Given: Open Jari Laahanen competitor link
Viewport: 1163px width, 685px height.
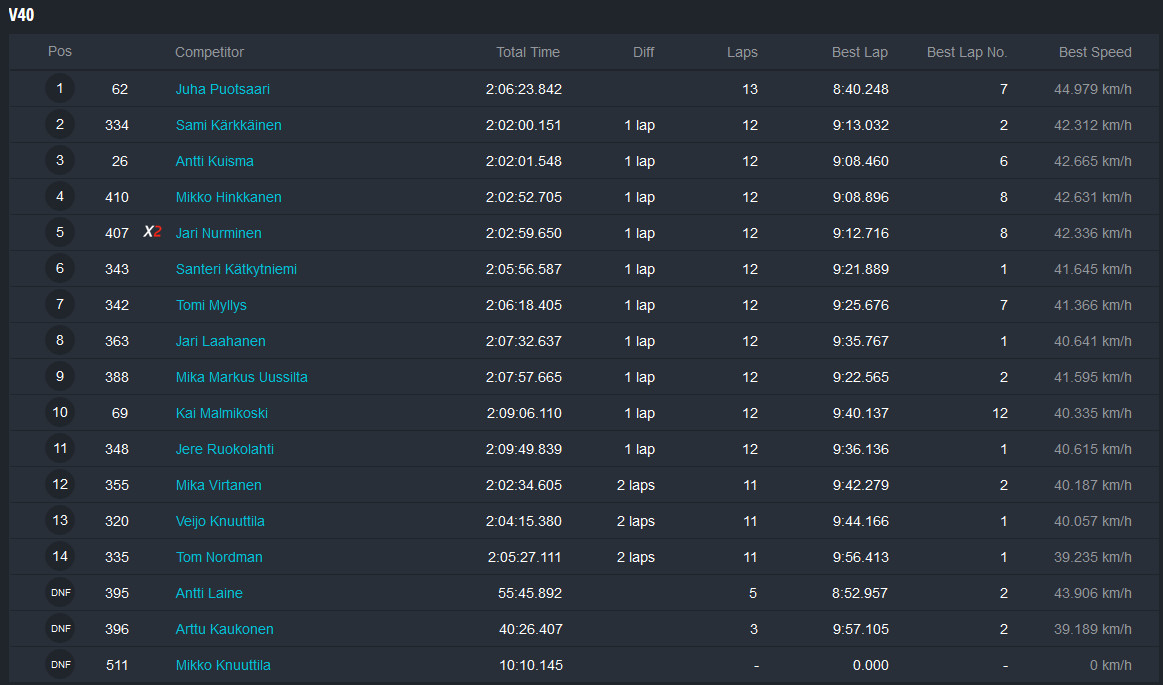Looking at the screenshot, I should click(220, 341).
